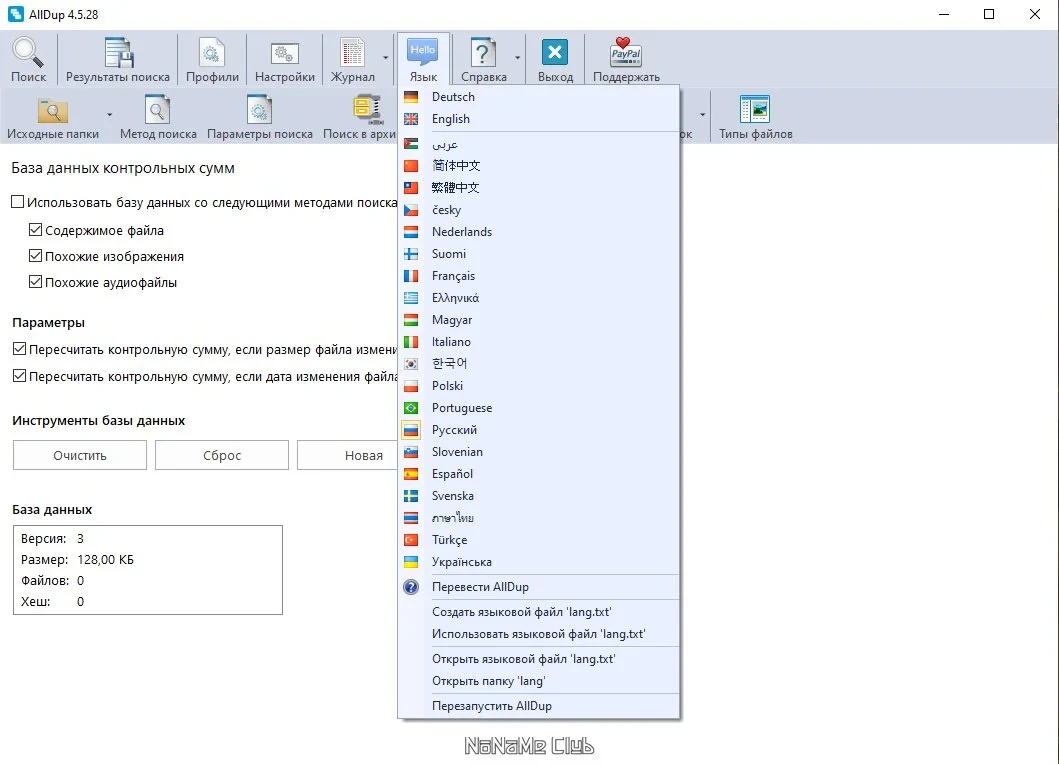
Task: Expand the Справка dropdown arrow
Action: point(517,58)
